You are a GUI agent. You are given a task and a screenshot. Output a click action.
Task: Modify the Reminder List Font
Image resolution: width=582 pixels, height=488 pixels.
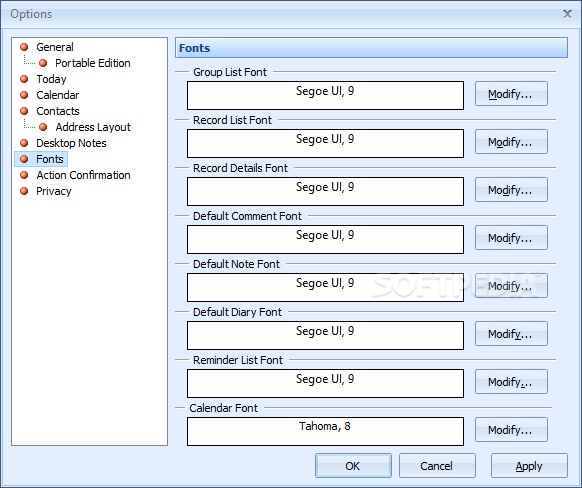pyautogui.click(x=511, y=381)
